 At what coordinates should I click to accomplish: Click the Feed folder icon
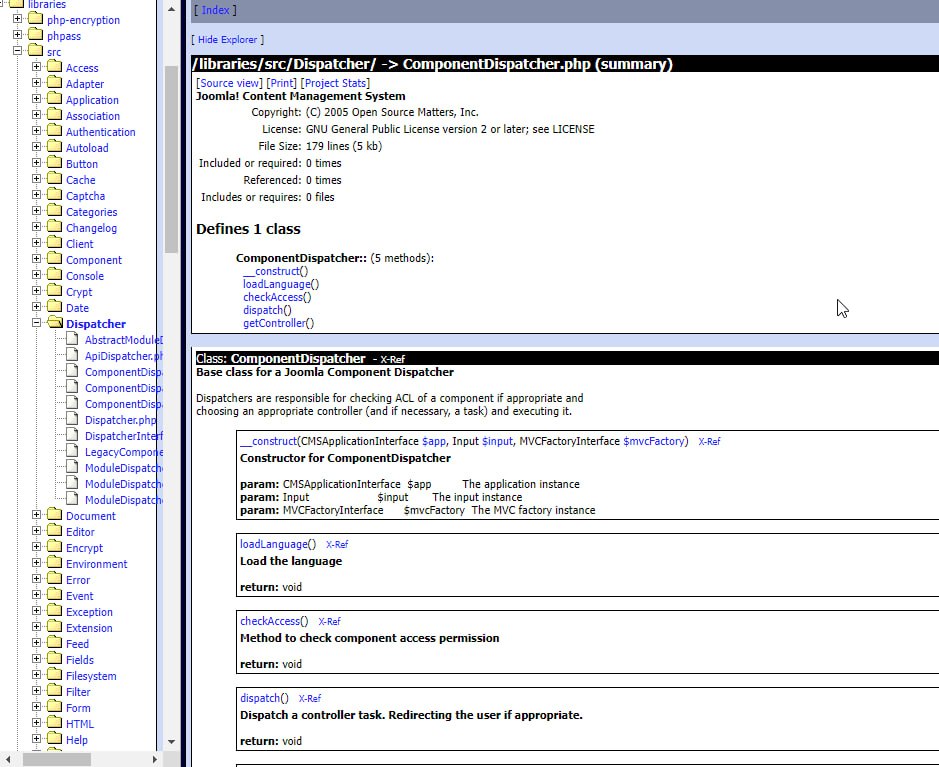click(54, 643)
